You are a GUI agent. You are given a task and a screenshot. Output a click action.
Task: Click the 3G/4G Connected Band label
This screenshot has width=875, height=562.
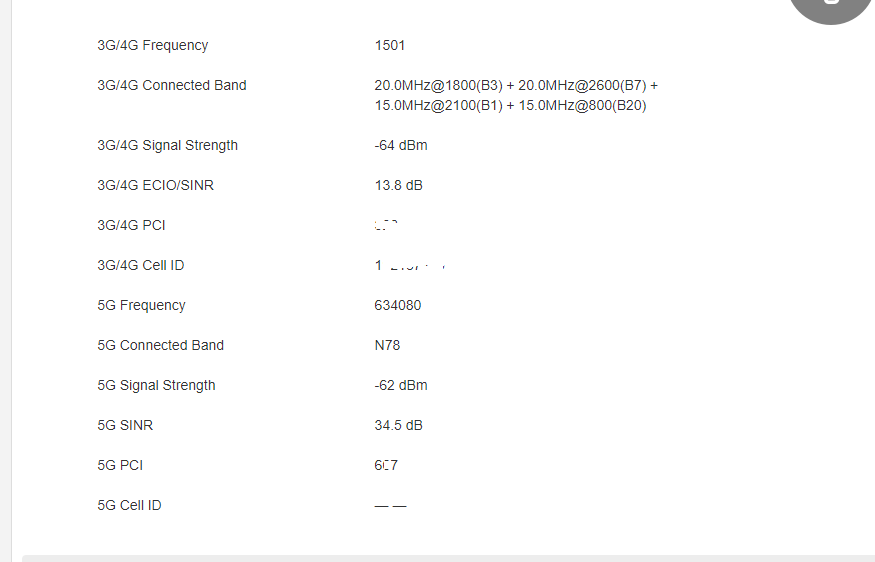[171, 85]
